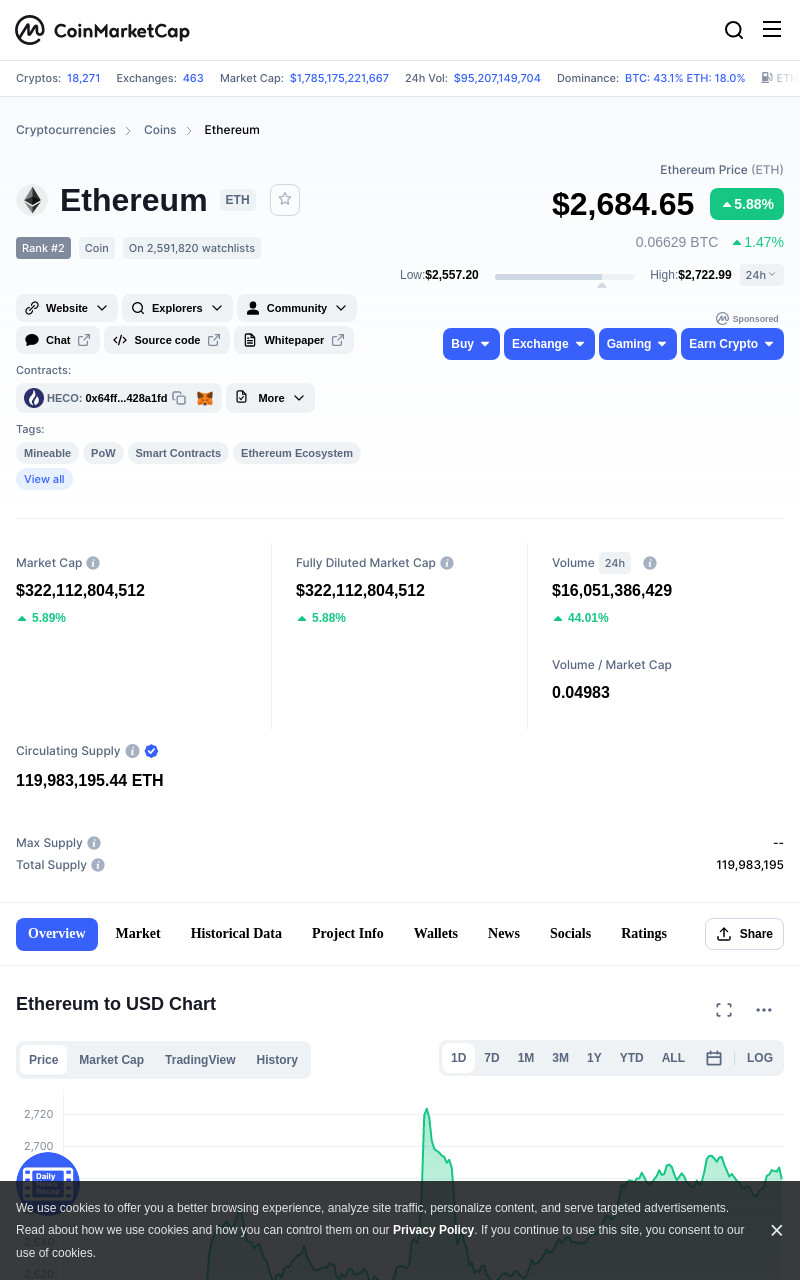Screen dimensions: 800x1280
Task: Select the 1D chart range
Action: click(459, 1058)
